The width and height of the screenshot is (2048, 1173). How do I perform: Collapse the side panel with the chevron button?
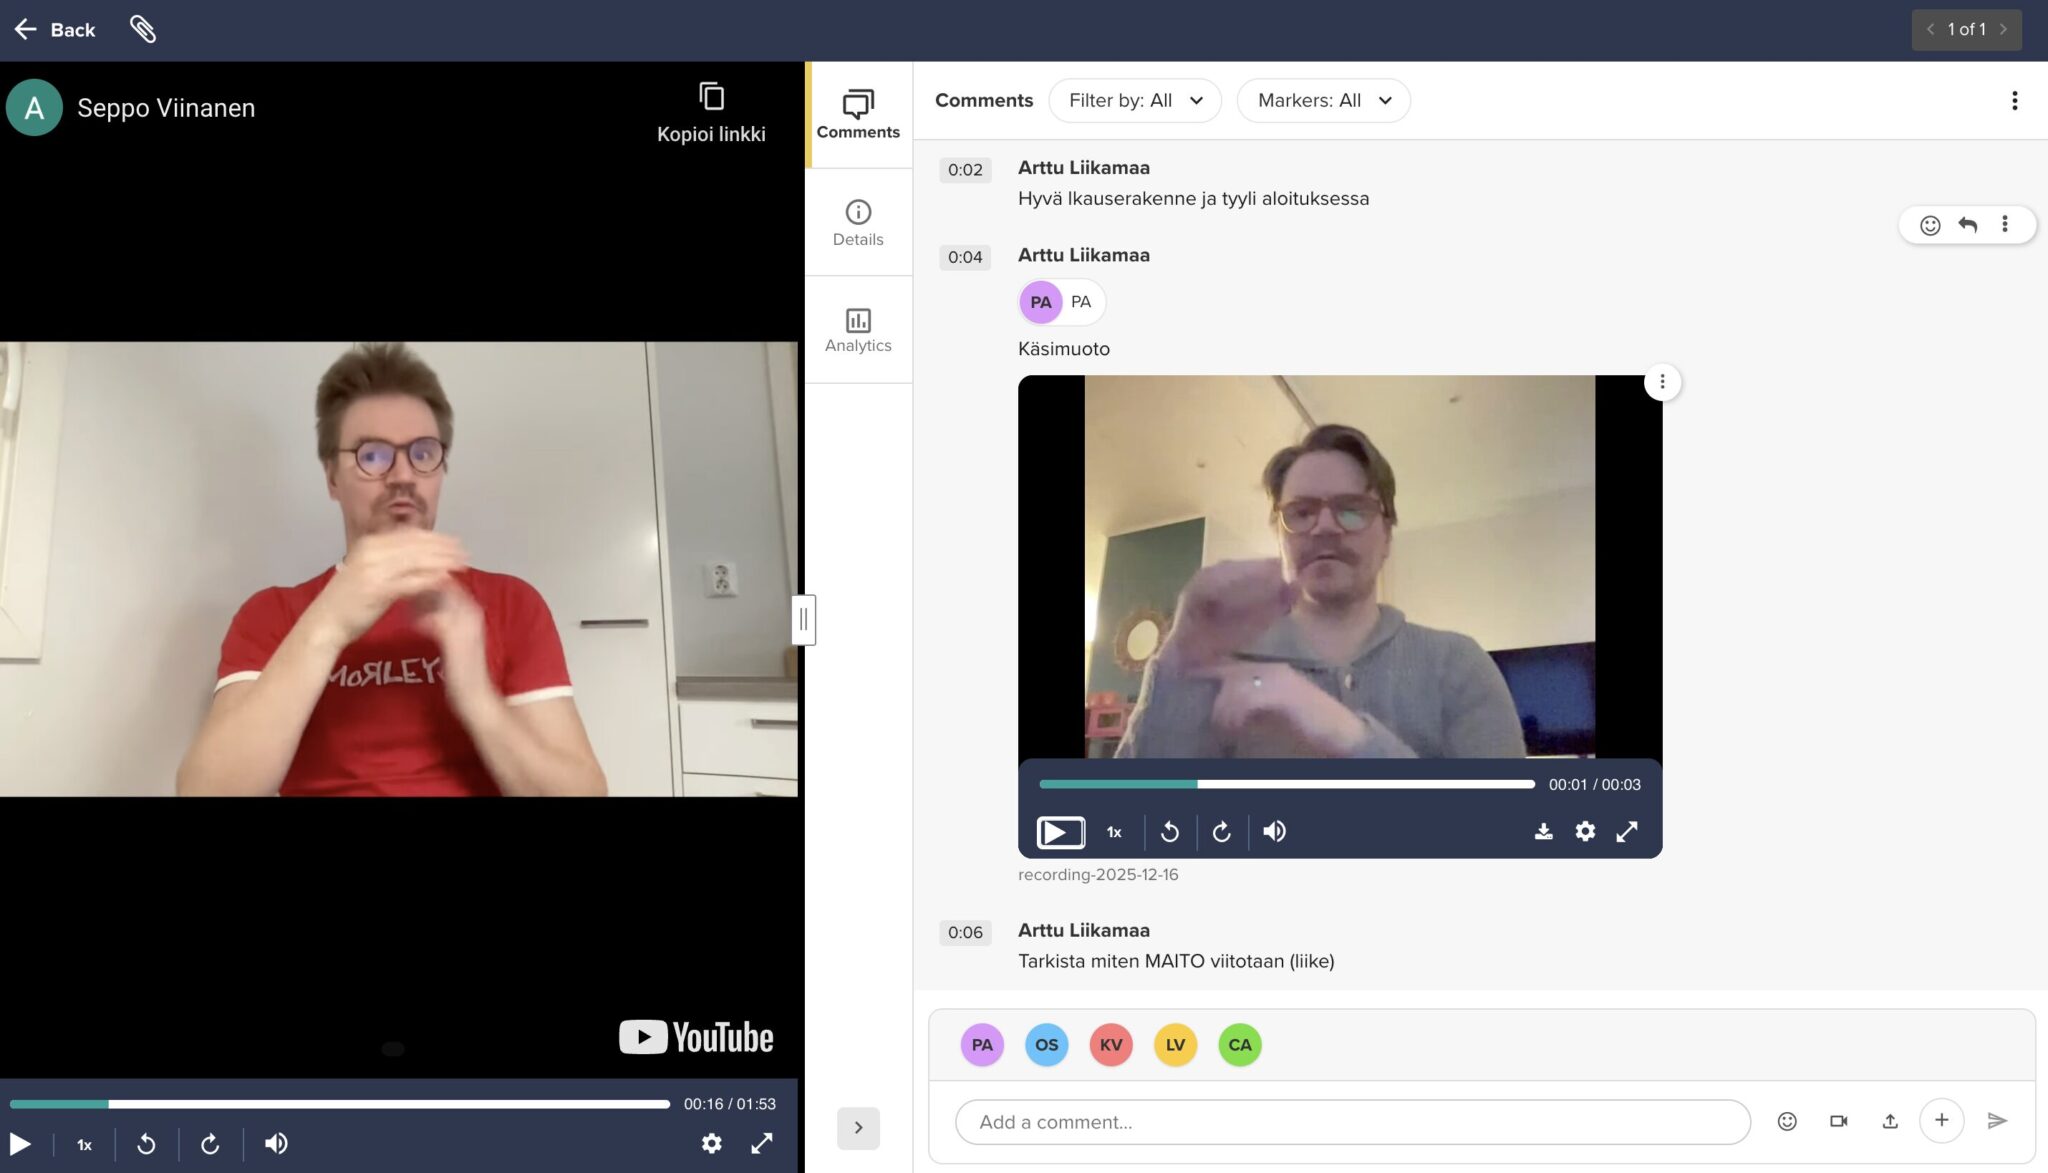click(x=858, y=1127)
